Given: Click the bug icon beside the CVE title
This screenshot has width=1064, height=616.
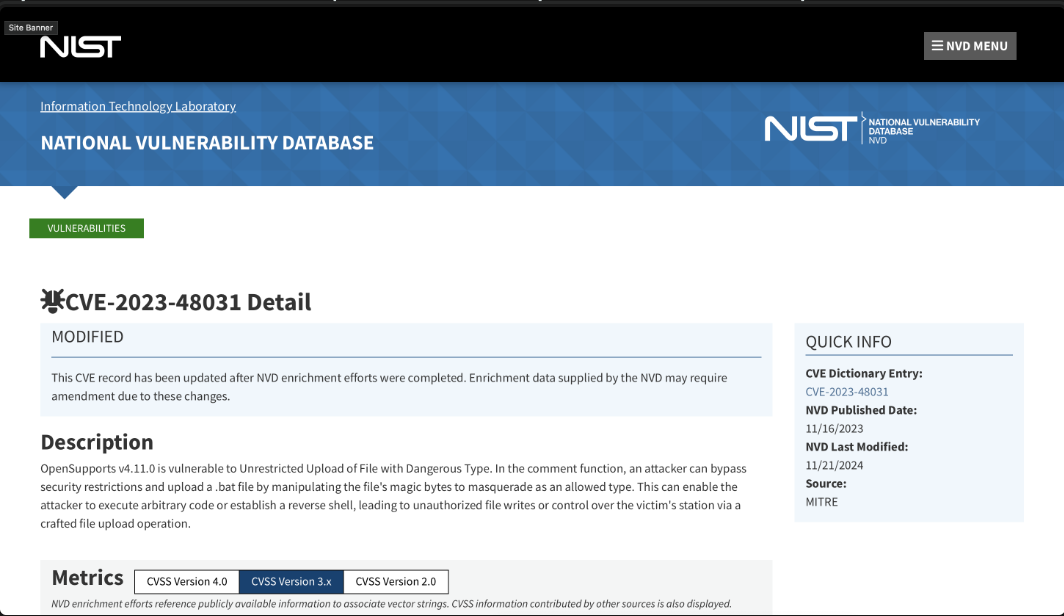Looking at the screenshot, I should click(x=52, y=300).
